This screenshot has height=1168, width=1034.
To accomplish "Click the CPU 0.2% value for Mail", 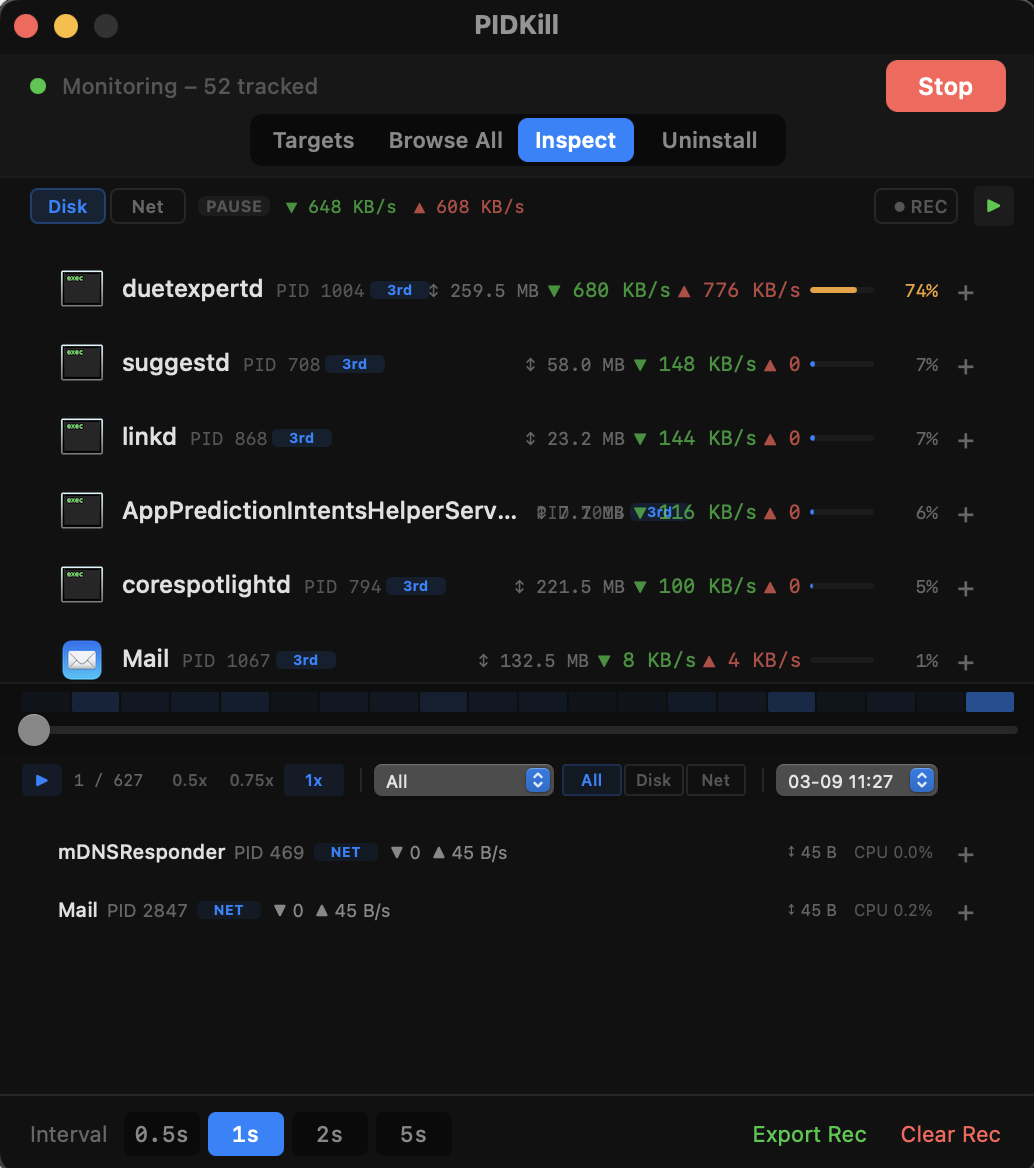I will [x=893, y=910].
